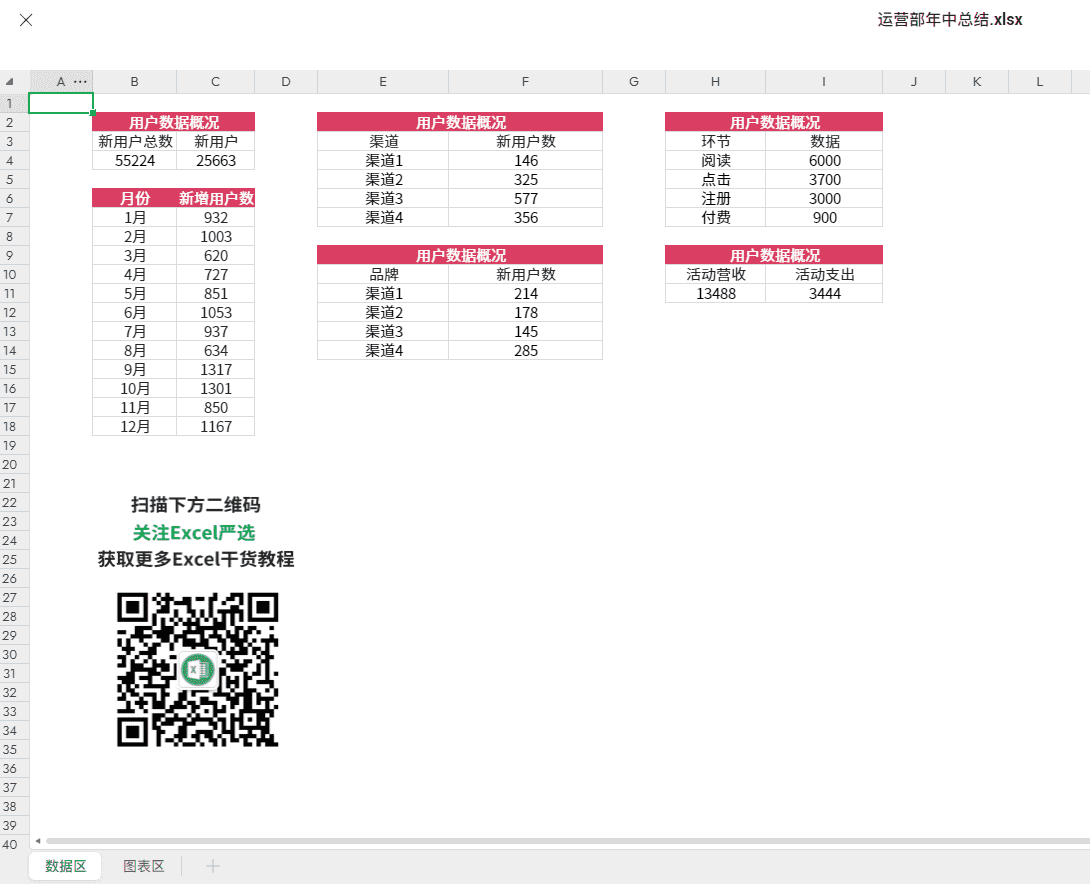Screen dimensions: 1090x890
Task: Select the 1月 cell
Action: tap(135, 218)
